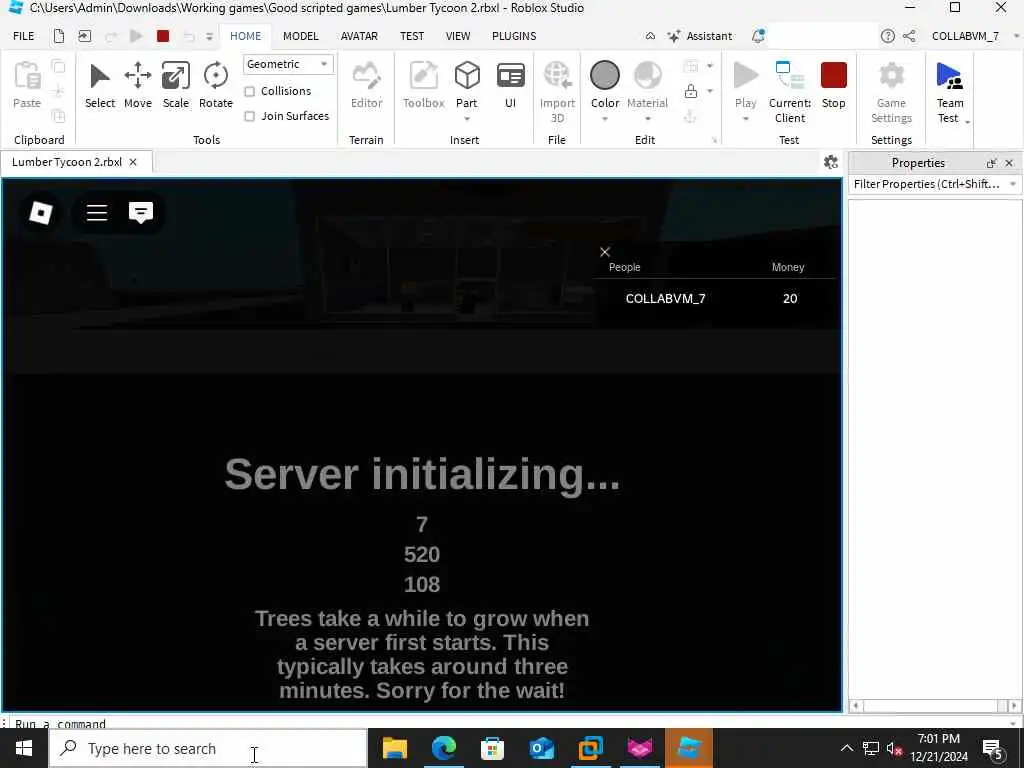Undock the Properties panel

pyautogui.click(x=991, y=163)
